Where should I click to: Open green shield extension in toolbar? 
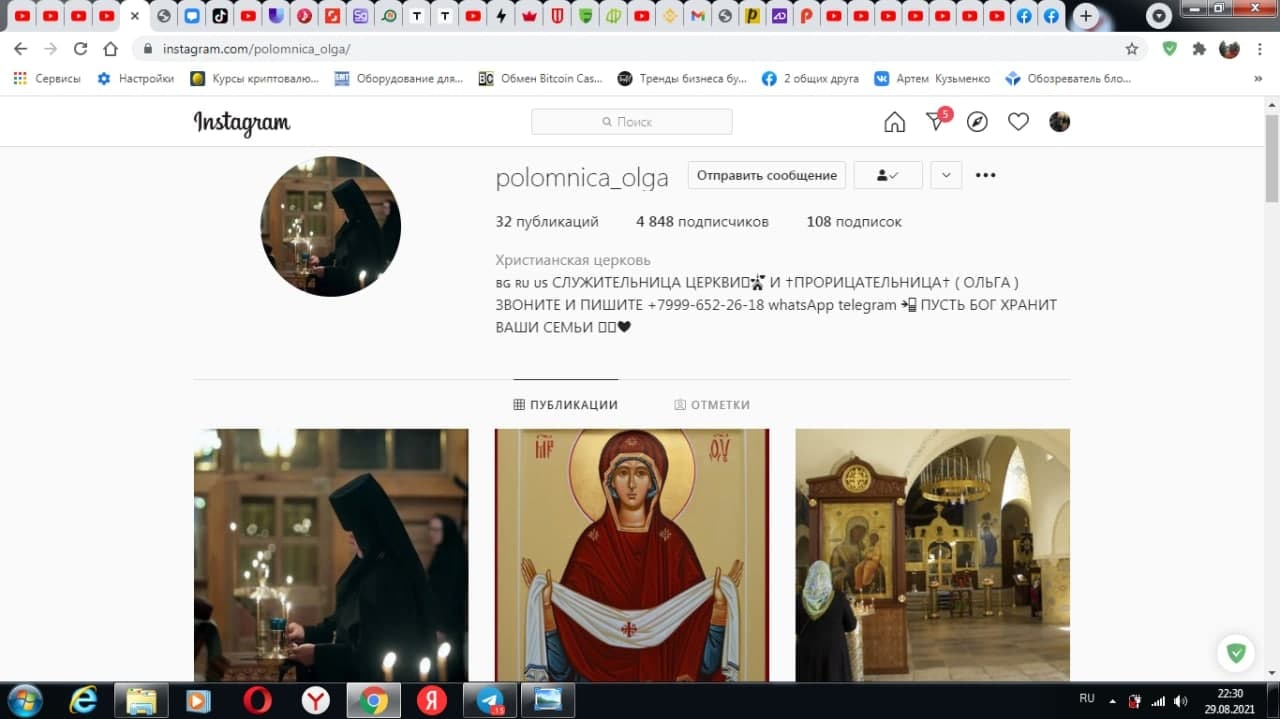(x=1170, y=48)
